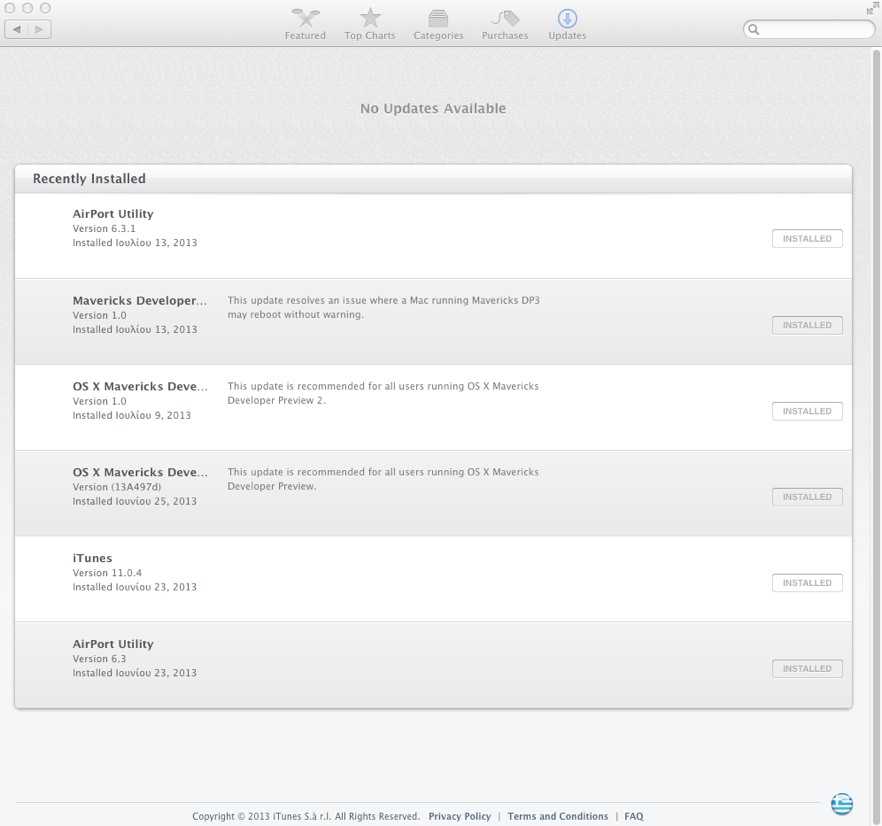Click the Mavericks DP3 reboot description
The height and width of the screenshot is (826, 882).
(x=383, y=307)
